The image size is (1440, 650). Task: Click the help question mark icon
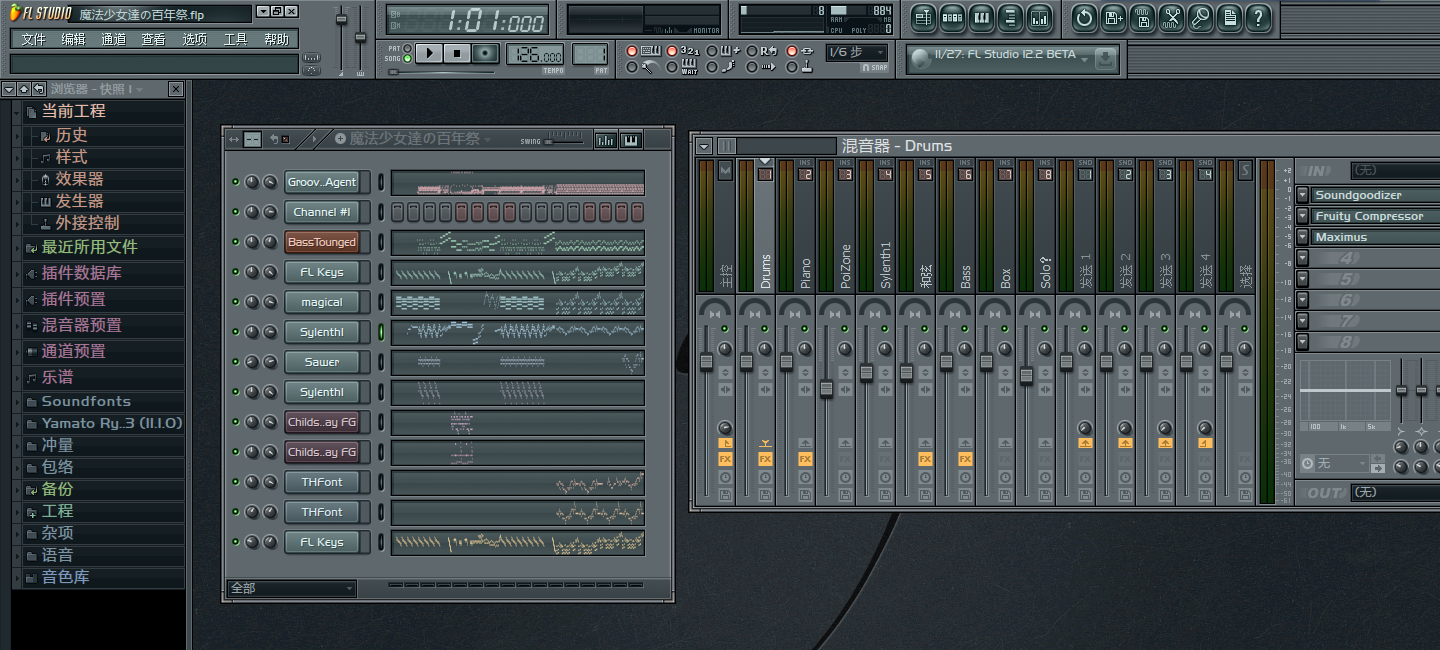click(x=1258, y=18)
